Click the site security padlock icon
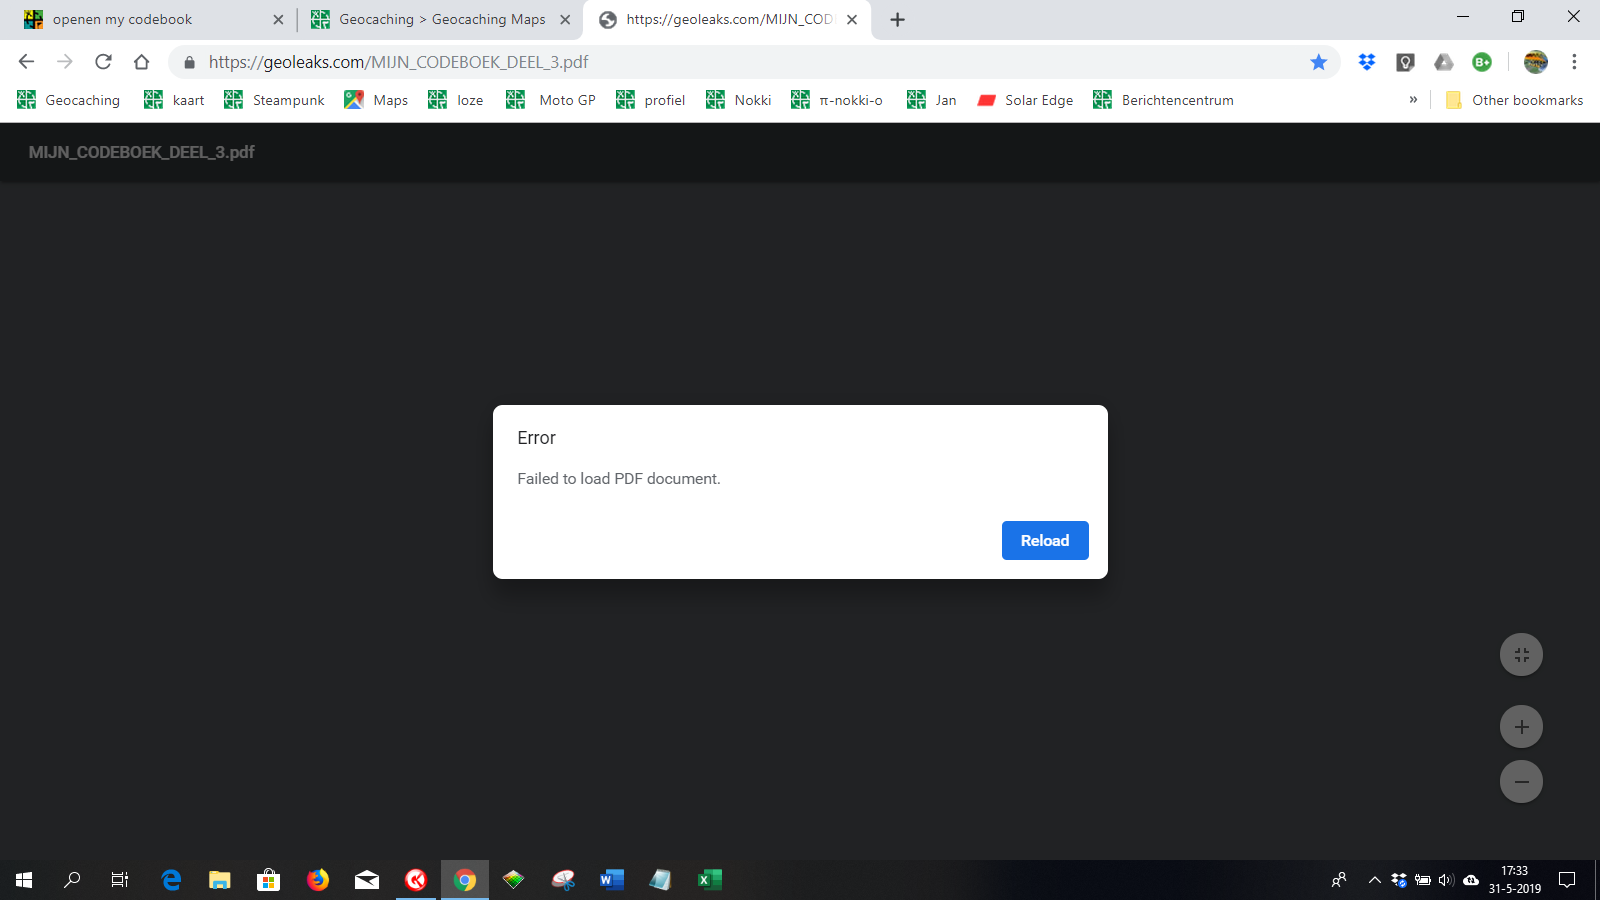1600x900 pixels. 189,62
